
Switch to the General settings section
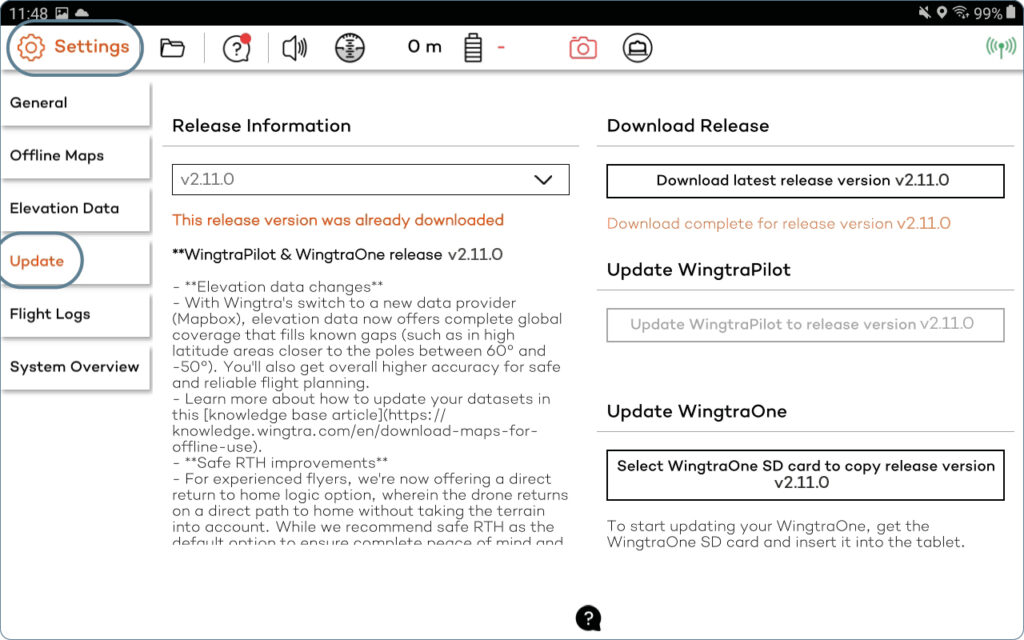click(x=40, y=102)
